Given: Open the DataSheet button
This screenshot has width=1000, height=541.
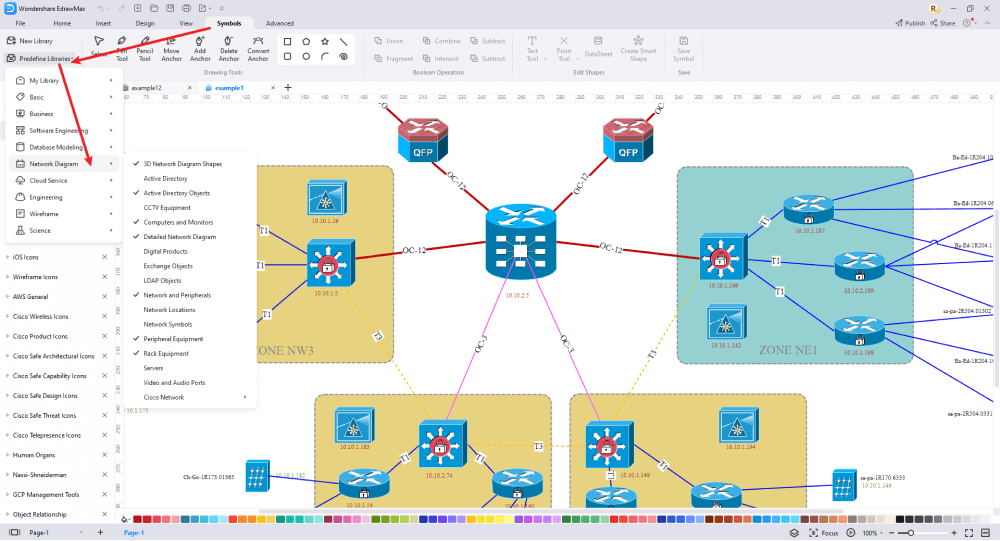Looking at the screenshot, I should (598, 47).
